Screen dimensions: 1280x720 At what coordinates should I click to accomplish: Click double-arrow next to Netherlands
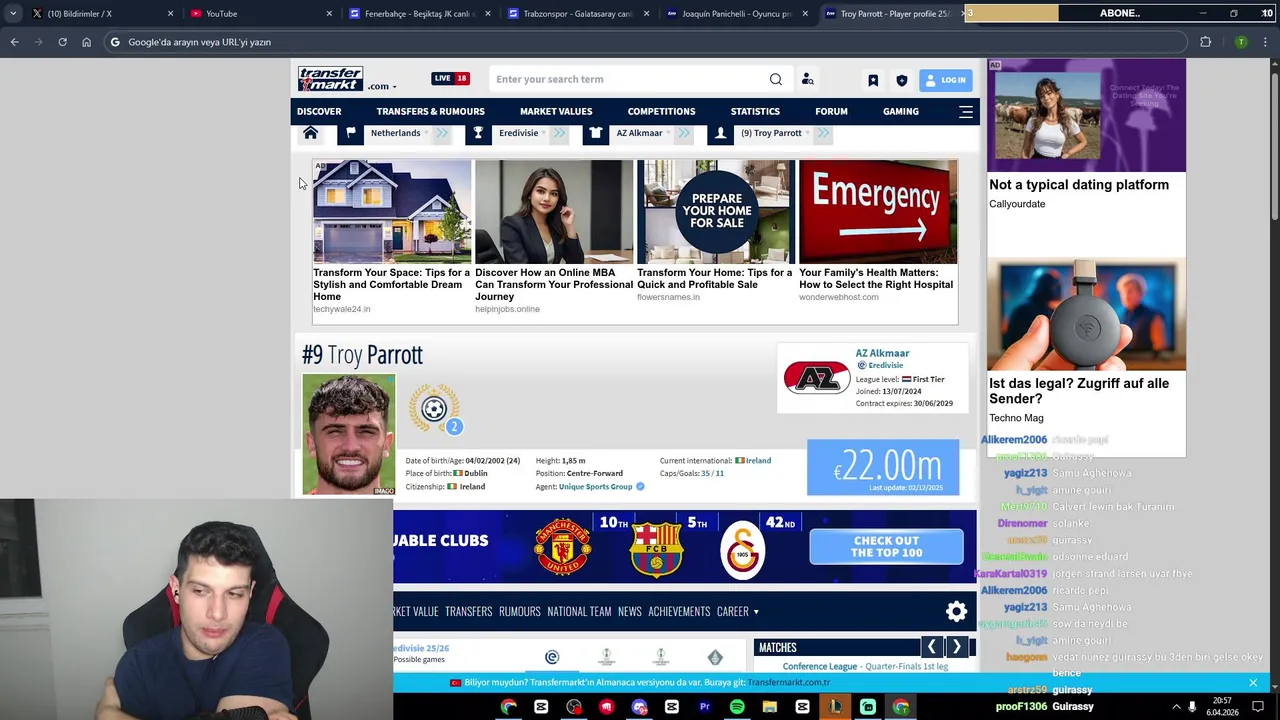(441, 133)
